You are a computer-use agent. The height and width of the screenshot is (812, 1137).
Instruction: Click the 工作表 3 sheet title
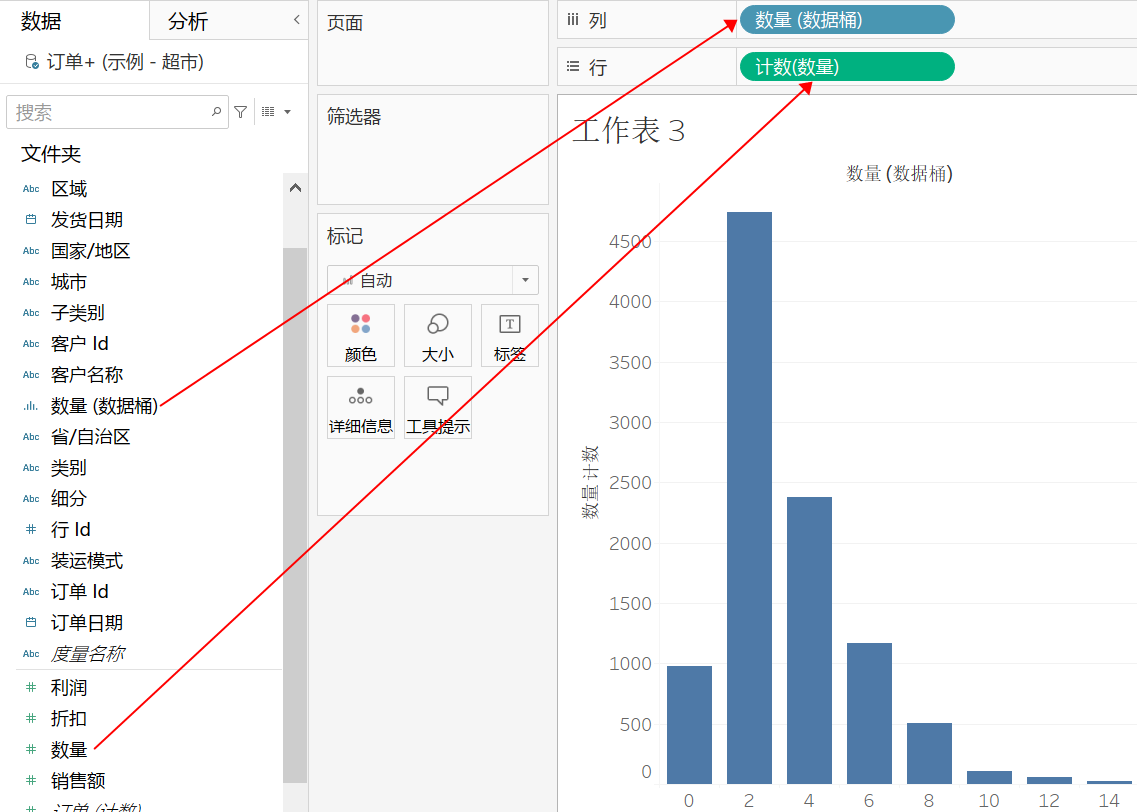tap(629, 130)
